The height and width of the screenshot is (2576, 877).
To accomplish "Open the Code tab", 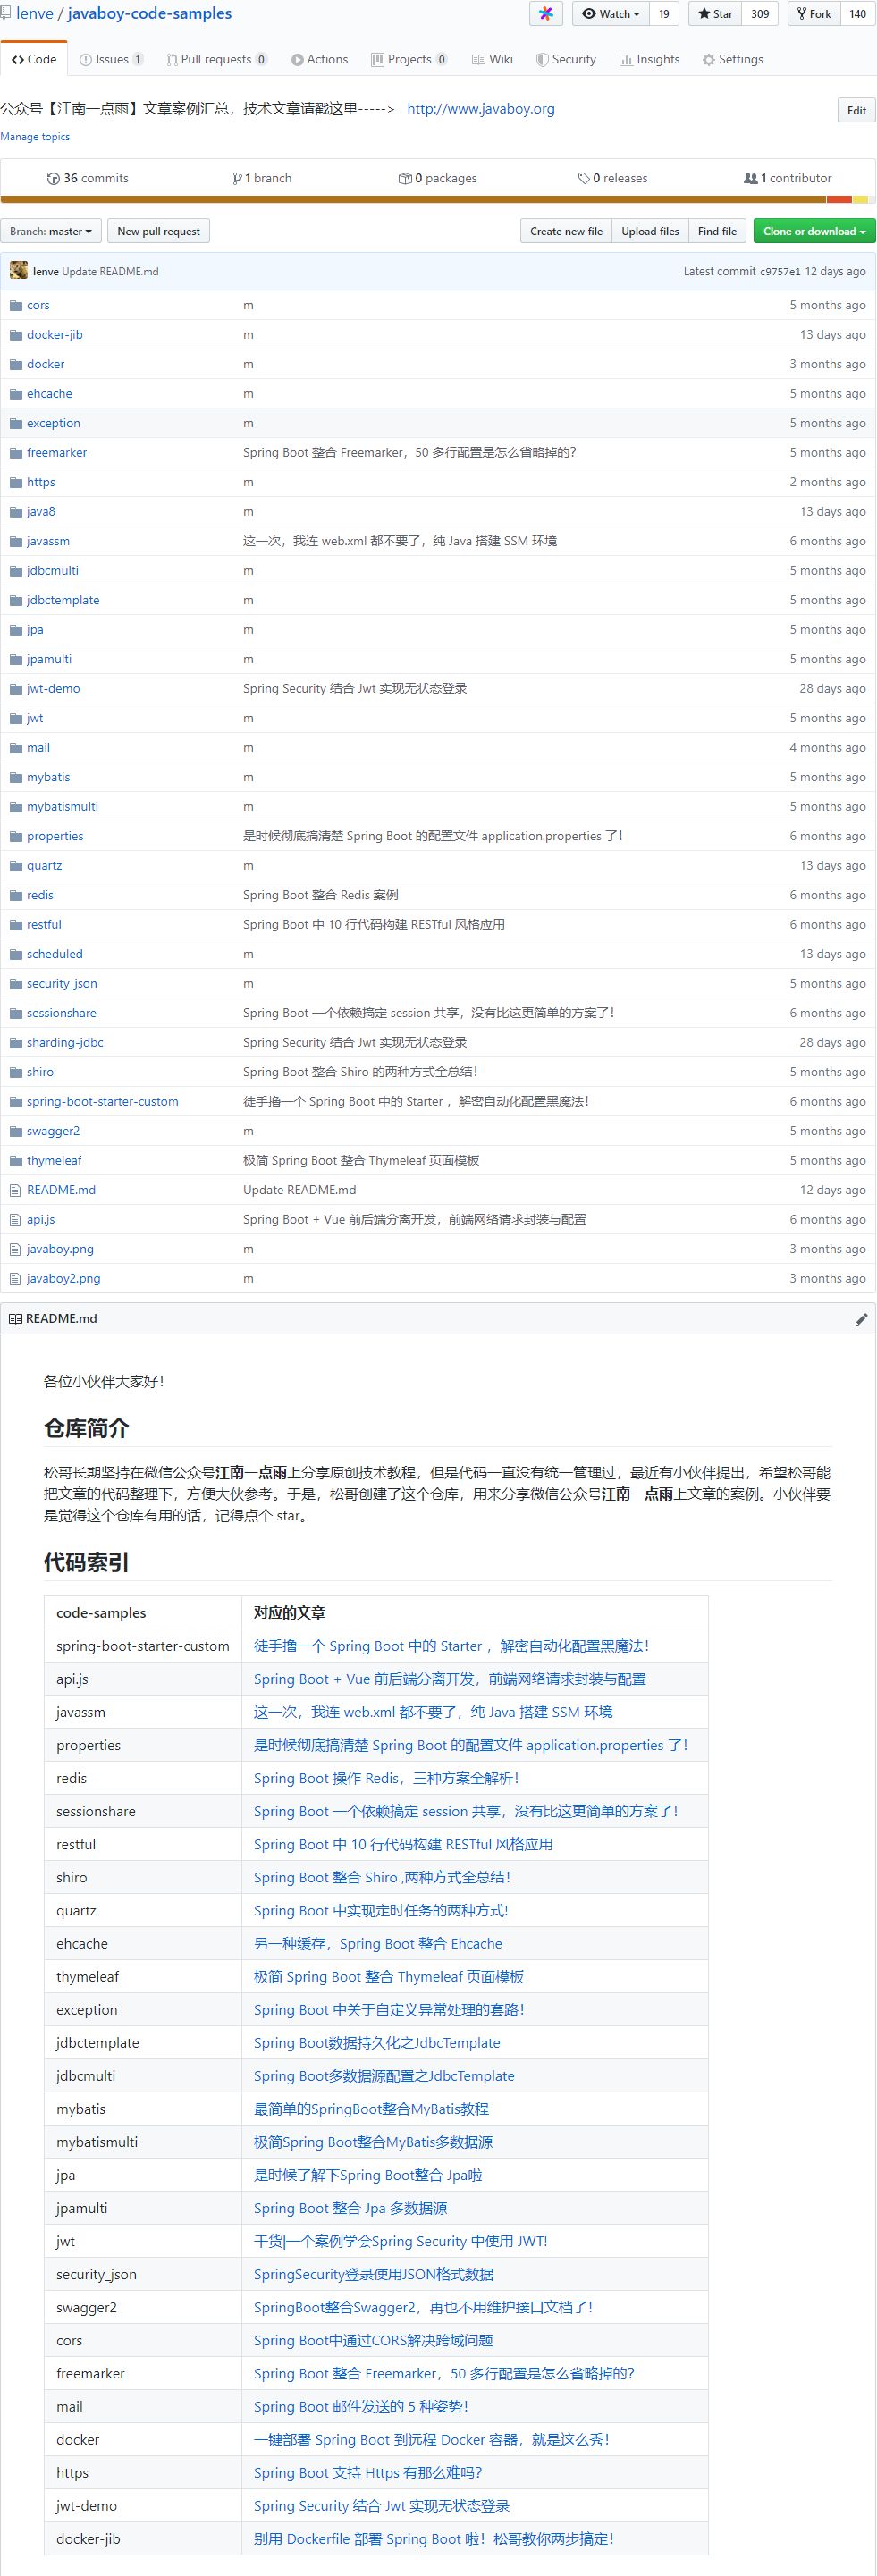I will (34, 59).
